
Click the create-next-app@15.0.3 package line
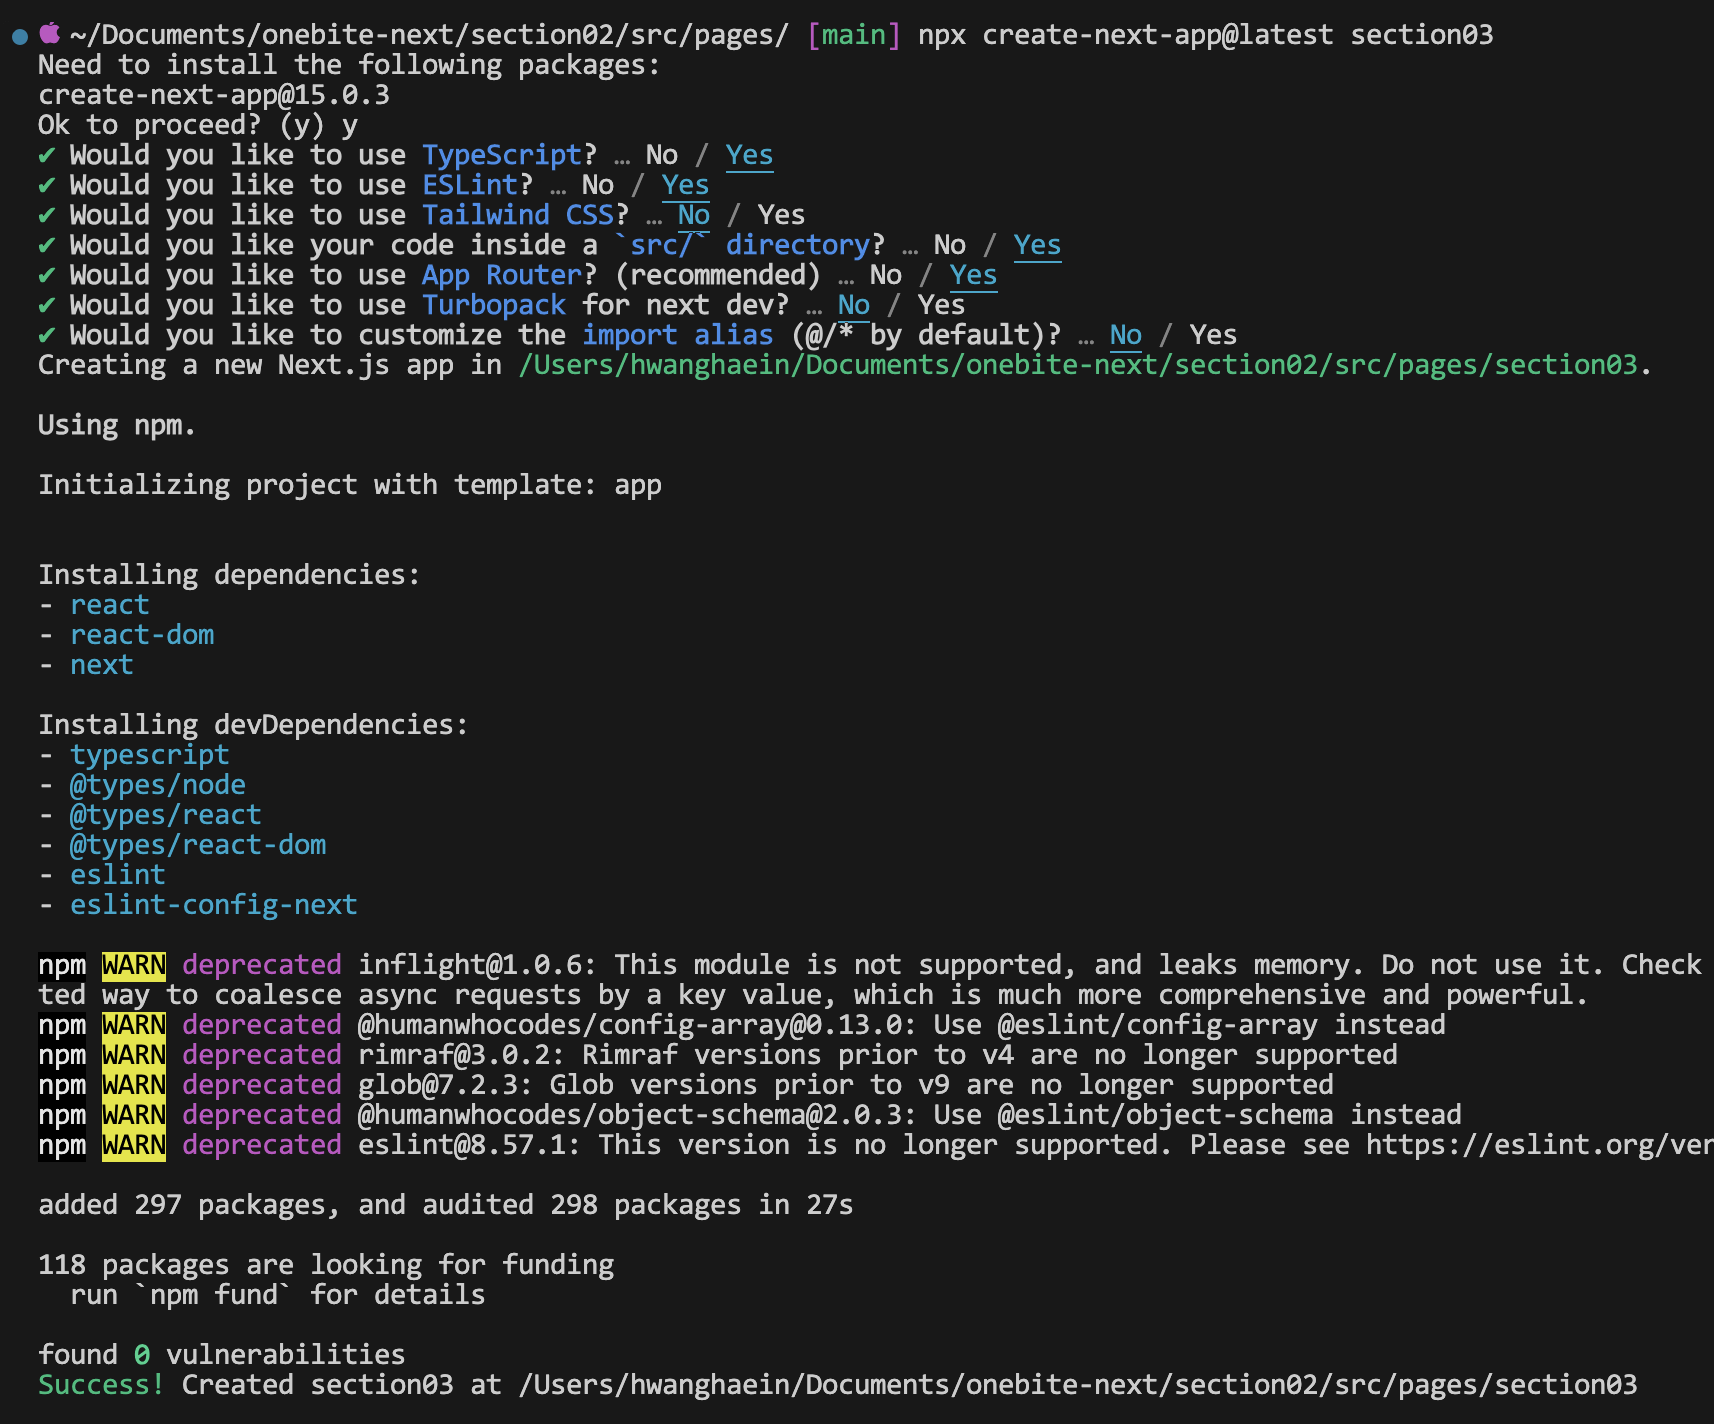click(214, 96)
